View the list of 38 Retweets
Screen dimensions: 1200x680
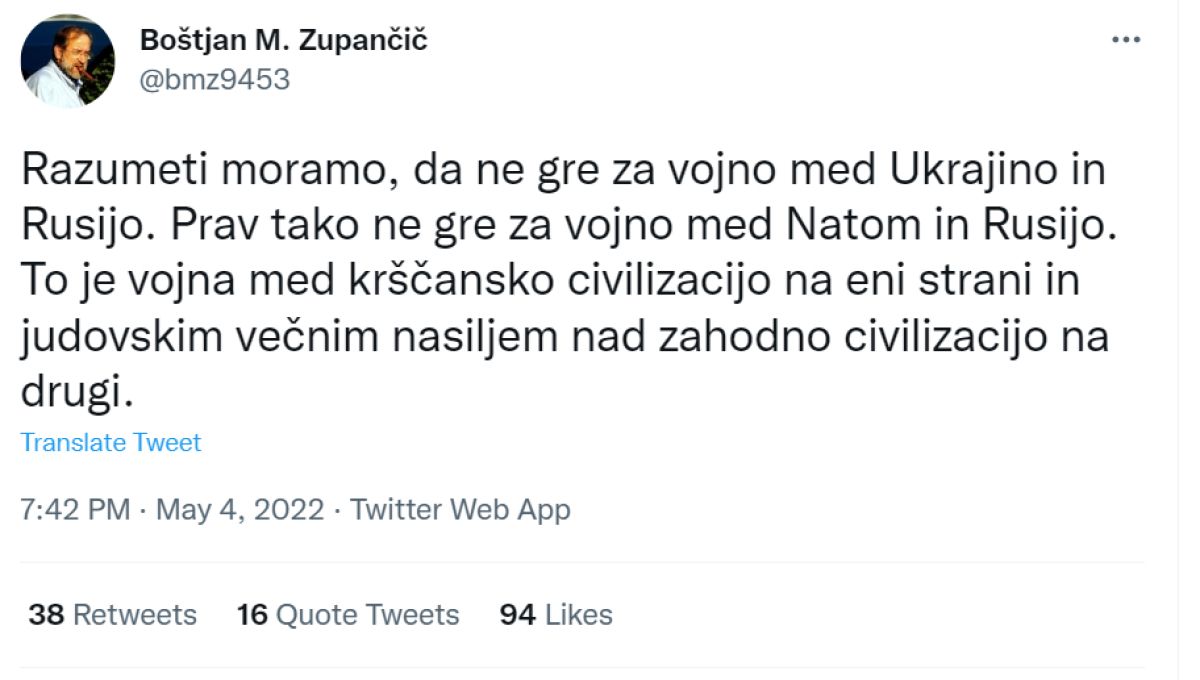tap(112, 614)
